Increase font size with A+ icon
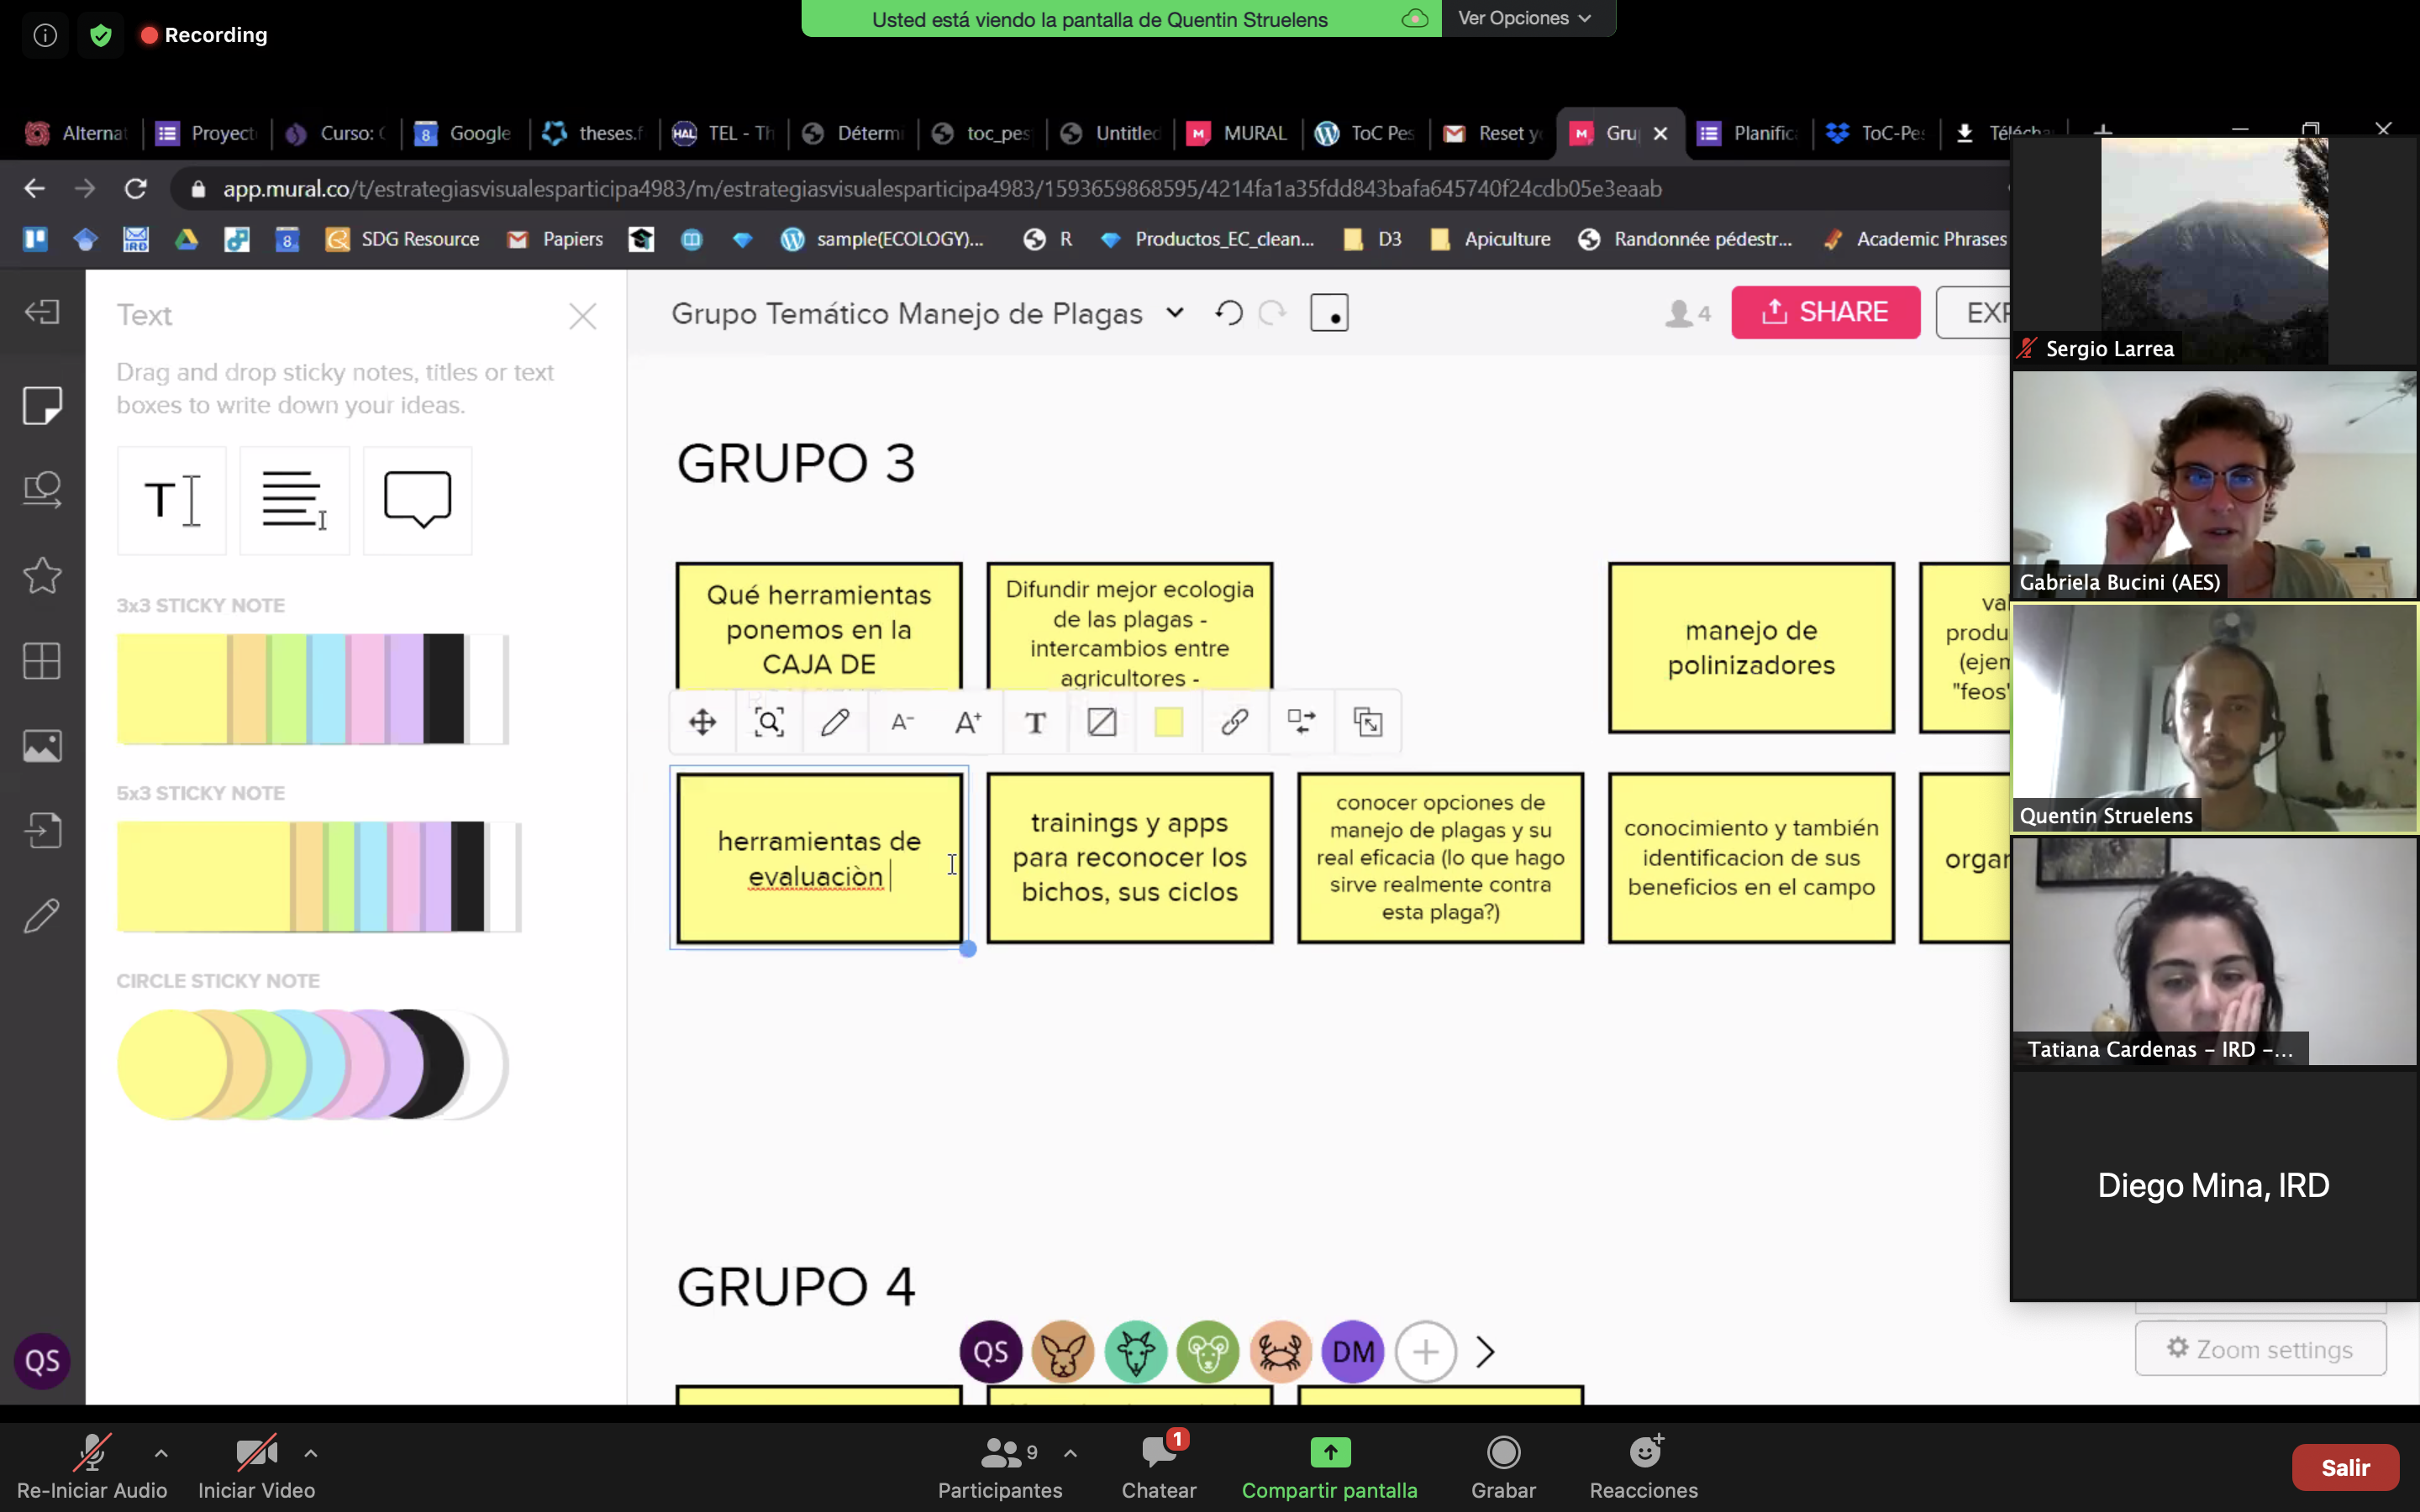Image resolution: width=2420 pixels, height=1512 pixels. (x=968, y=722)
